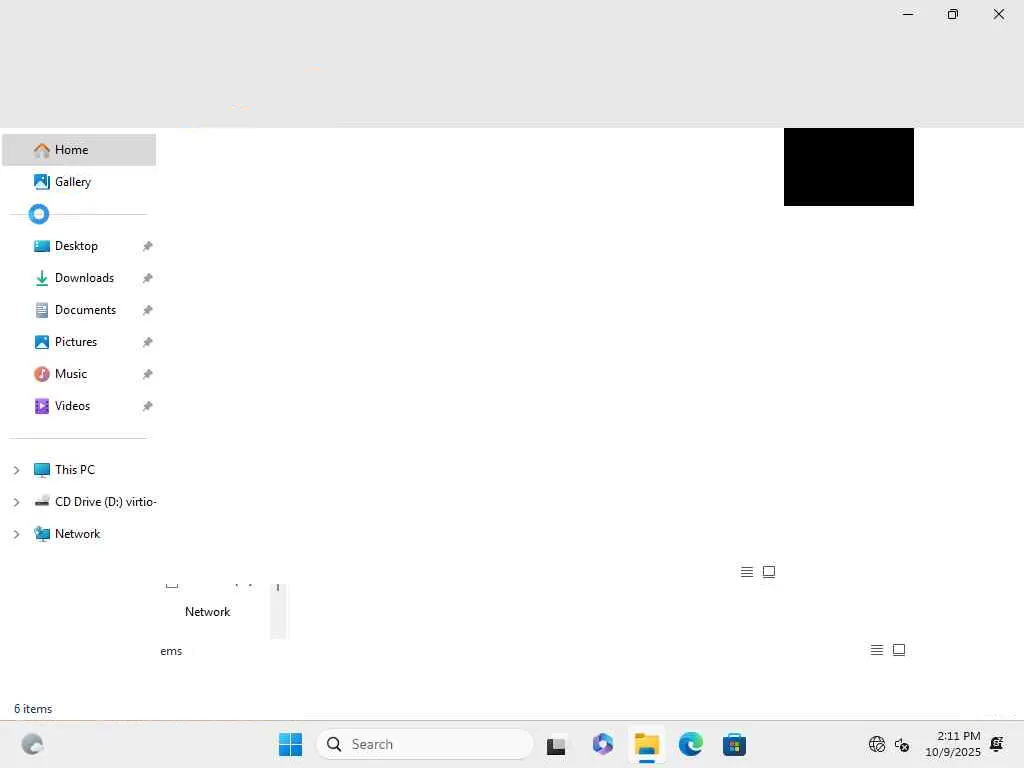1024x768 pixels.
Task: Click the muted volume tray icon
Action: (x=902, y=744)
